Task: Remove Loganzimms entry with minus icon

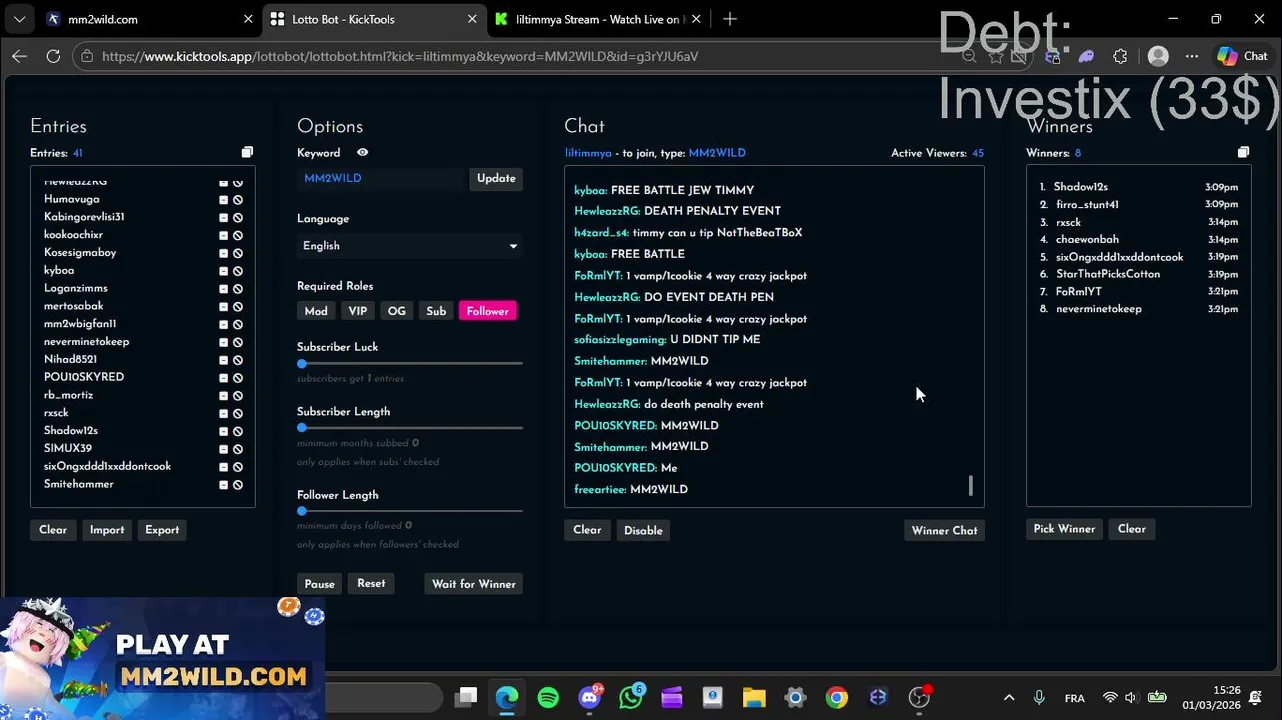Action: (223, 289)
